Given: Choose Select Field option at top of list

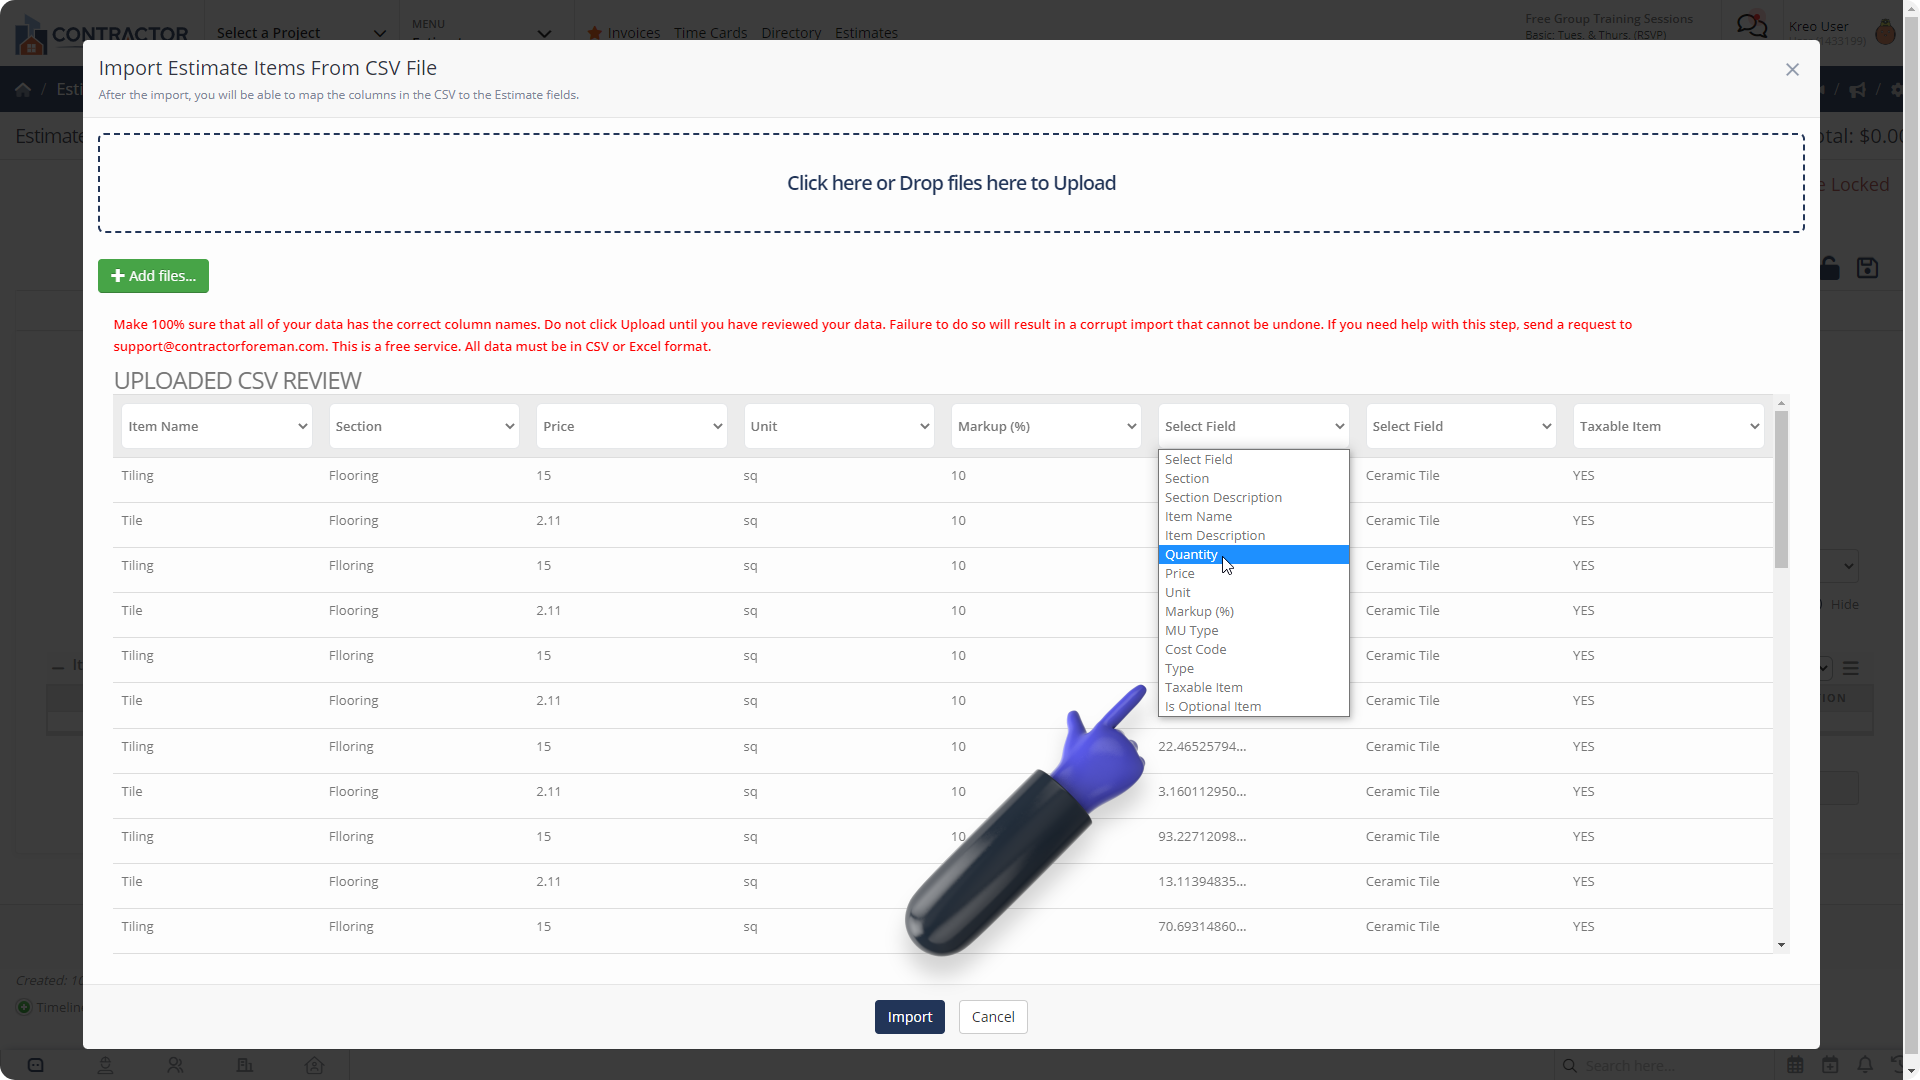Looking at the screenshot, I should click(x=1254, y=459).
